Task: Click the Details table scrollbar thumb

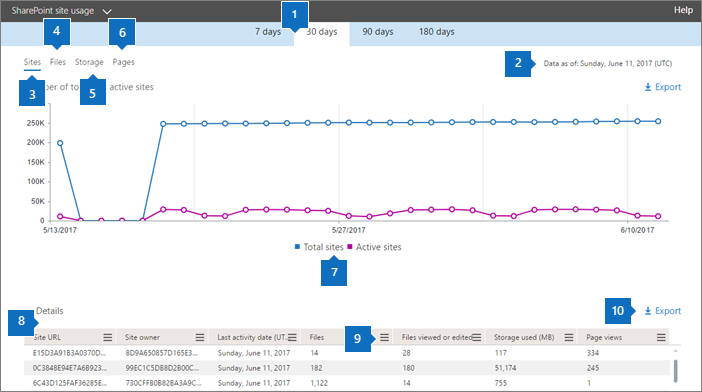Action: coord(676,371)
